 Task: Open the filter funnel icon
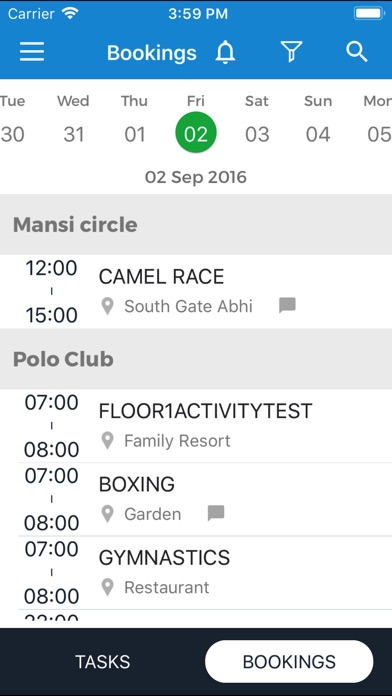292,51
